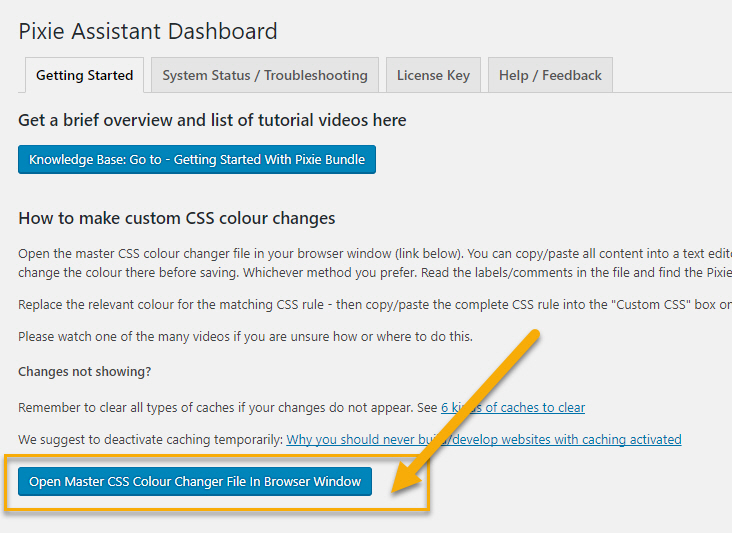Click the Knowledge Base Getting Started button

pyautogui.click(x=197, y=159)
